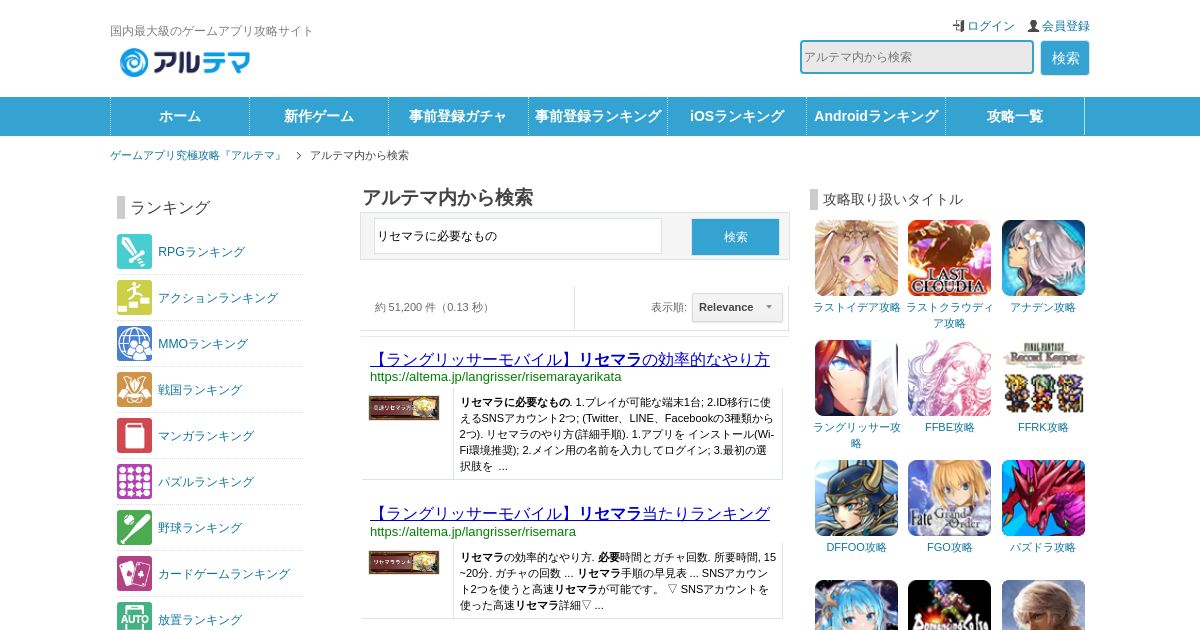
Task: Click FFBE攻略 text link
Action: 949,427
